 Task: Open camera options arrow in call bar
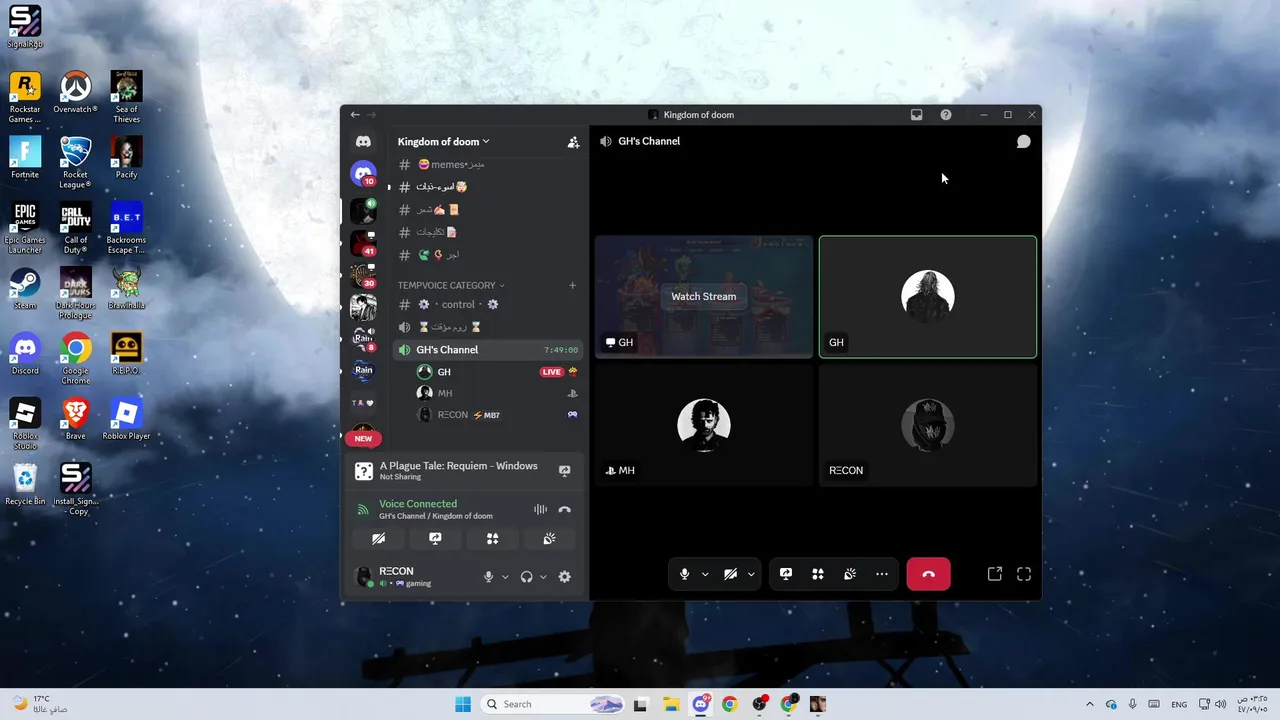751,574
